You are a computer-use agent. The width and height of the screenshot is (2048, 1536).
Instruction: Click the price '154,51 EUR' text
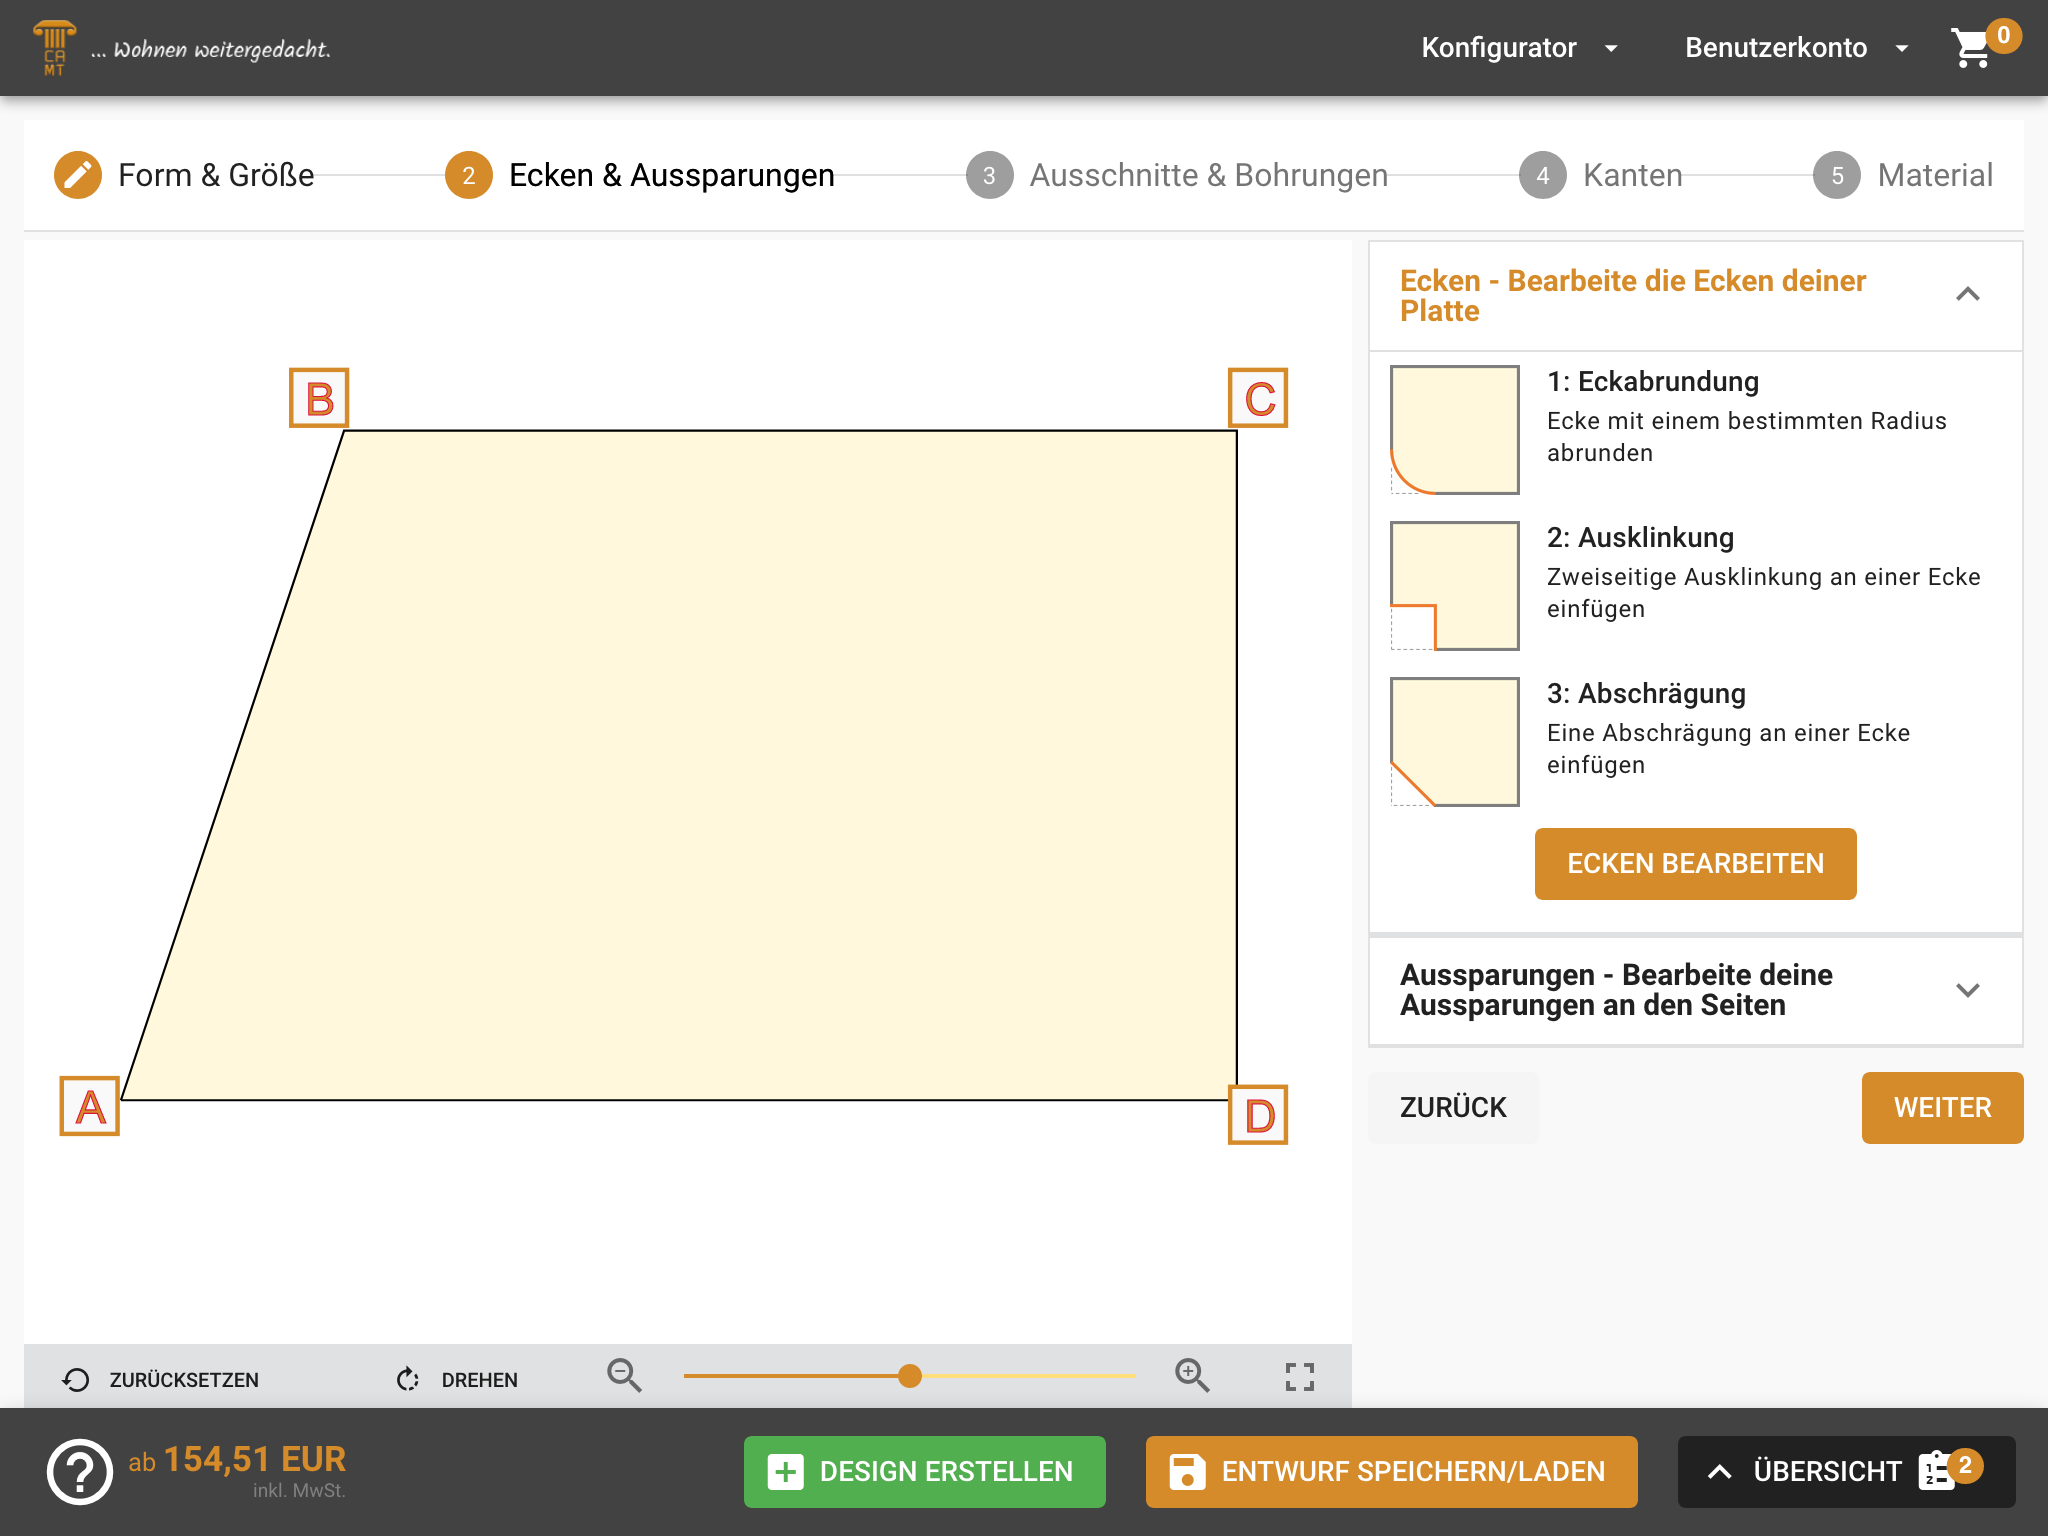(x=255, y=1459)
